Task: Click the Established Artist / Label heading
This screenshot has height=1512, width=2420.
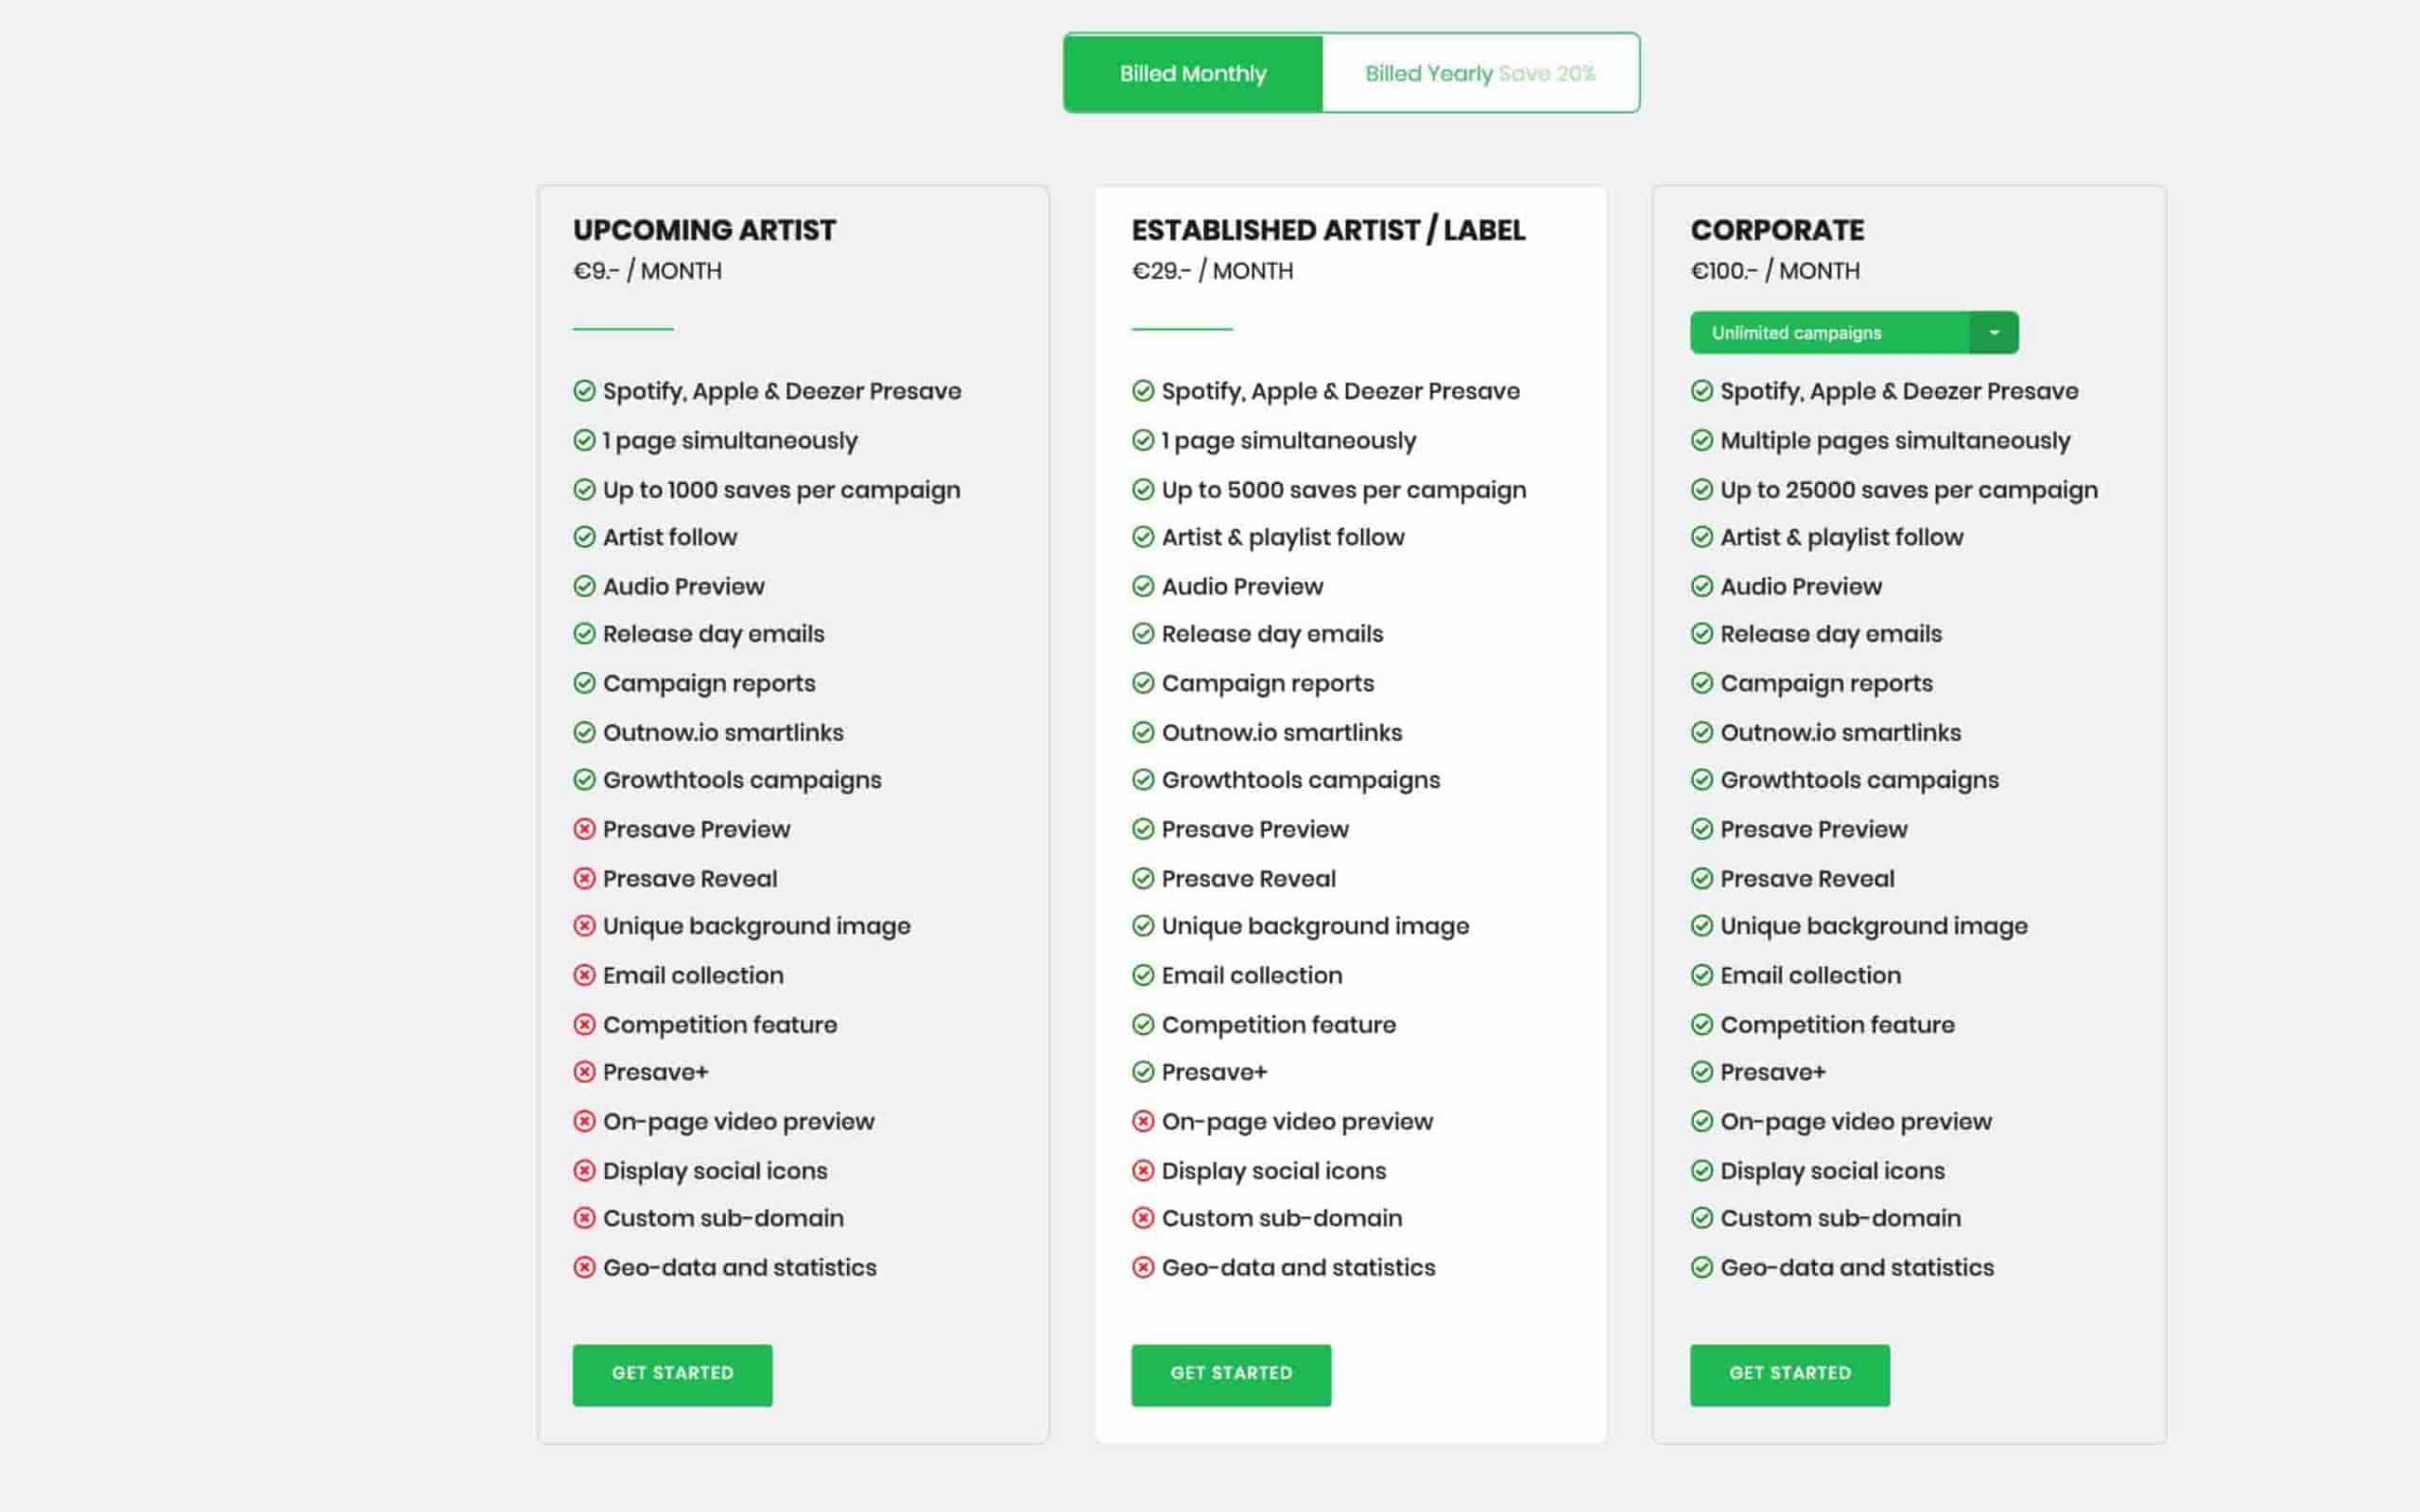Action: tap(1328, 230)
